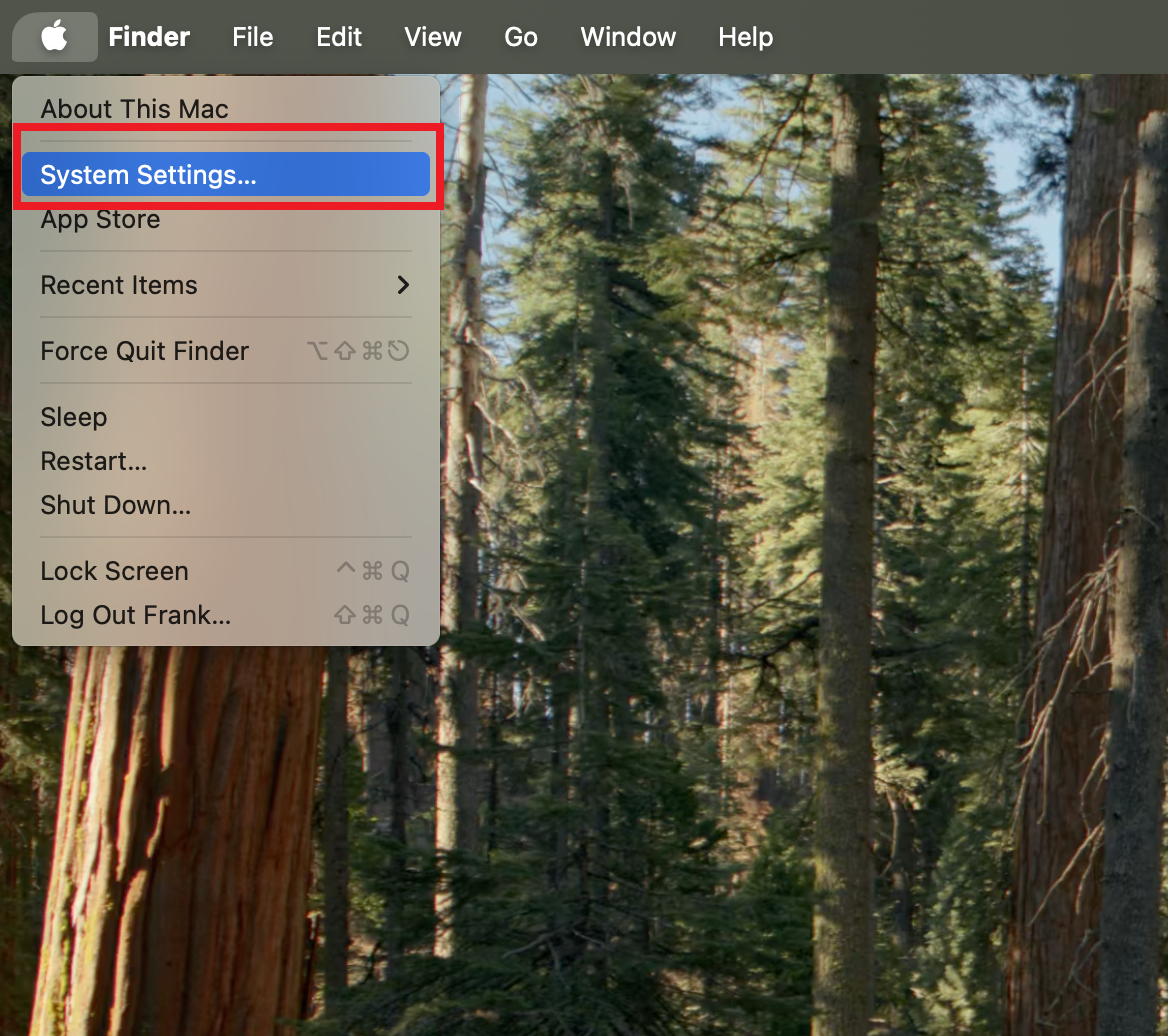Viewport: 1168px width, 1036px height.
Task: Open the View menu
Action: [432, 37]
